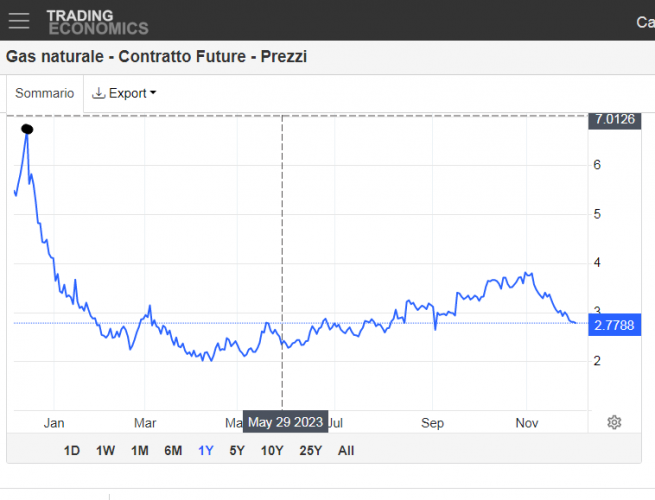Switch chart to 10Y range

click(272, 450)
